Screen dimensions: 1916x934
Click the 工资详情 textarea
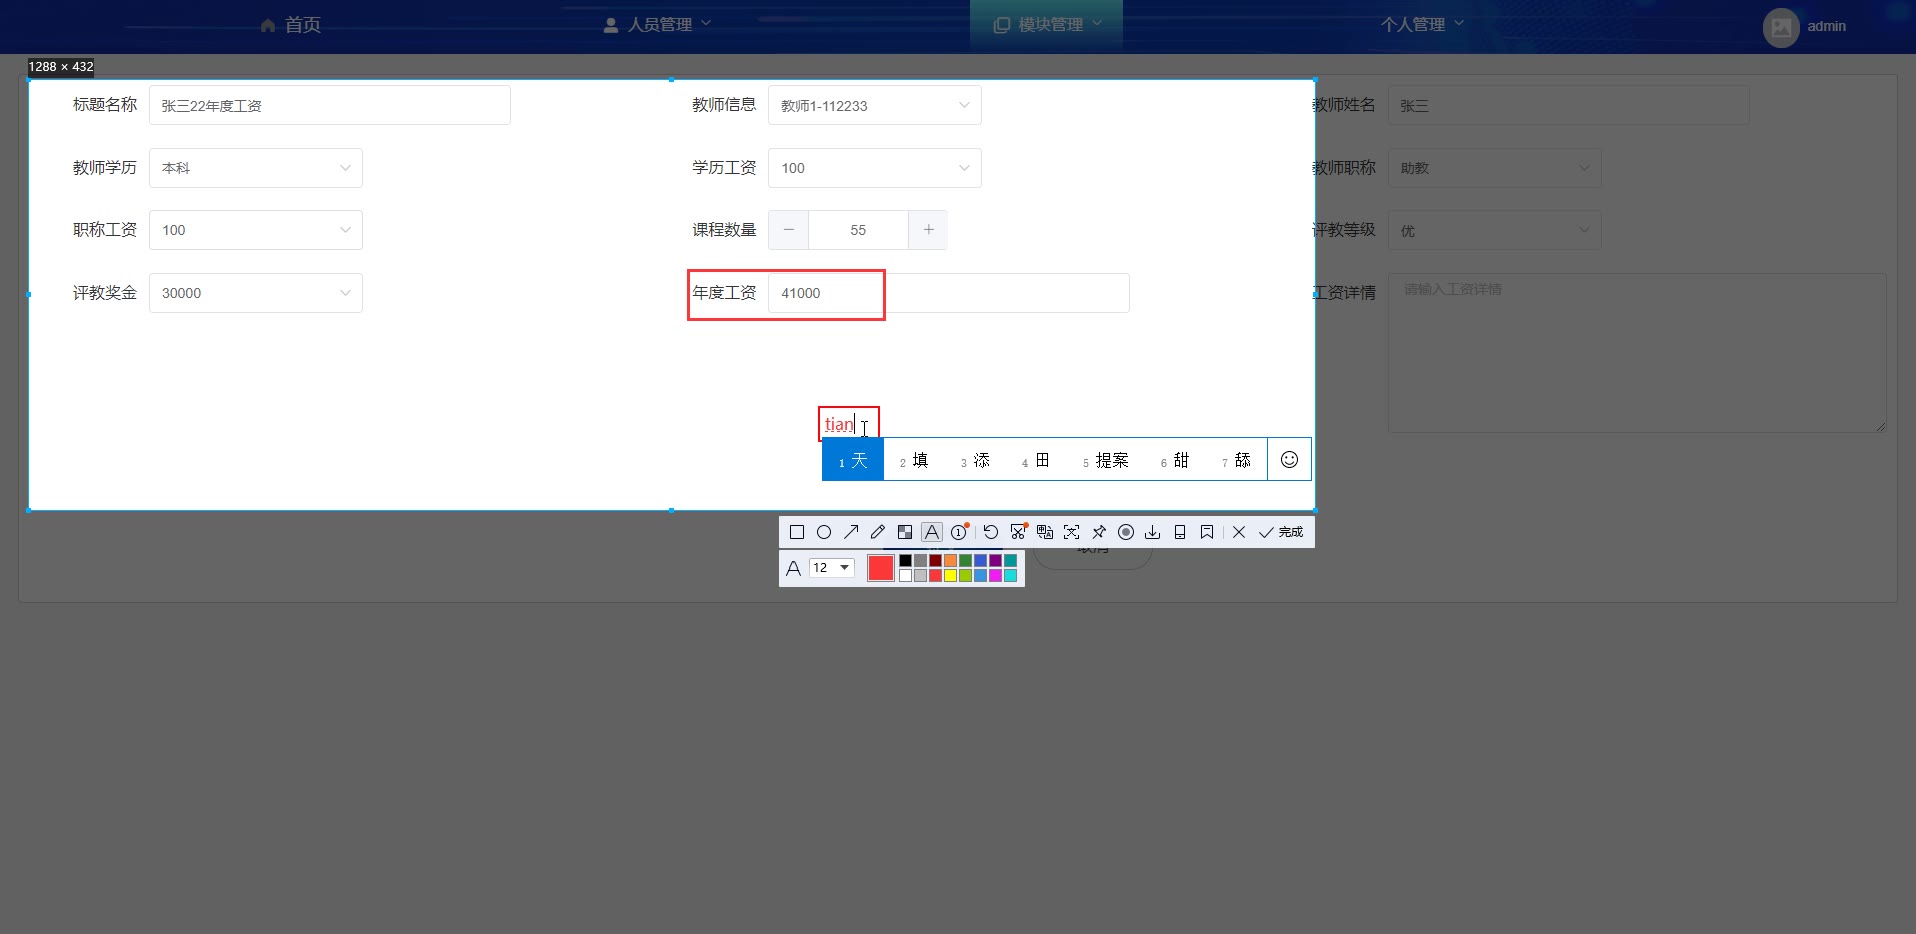pos(1637,353)
